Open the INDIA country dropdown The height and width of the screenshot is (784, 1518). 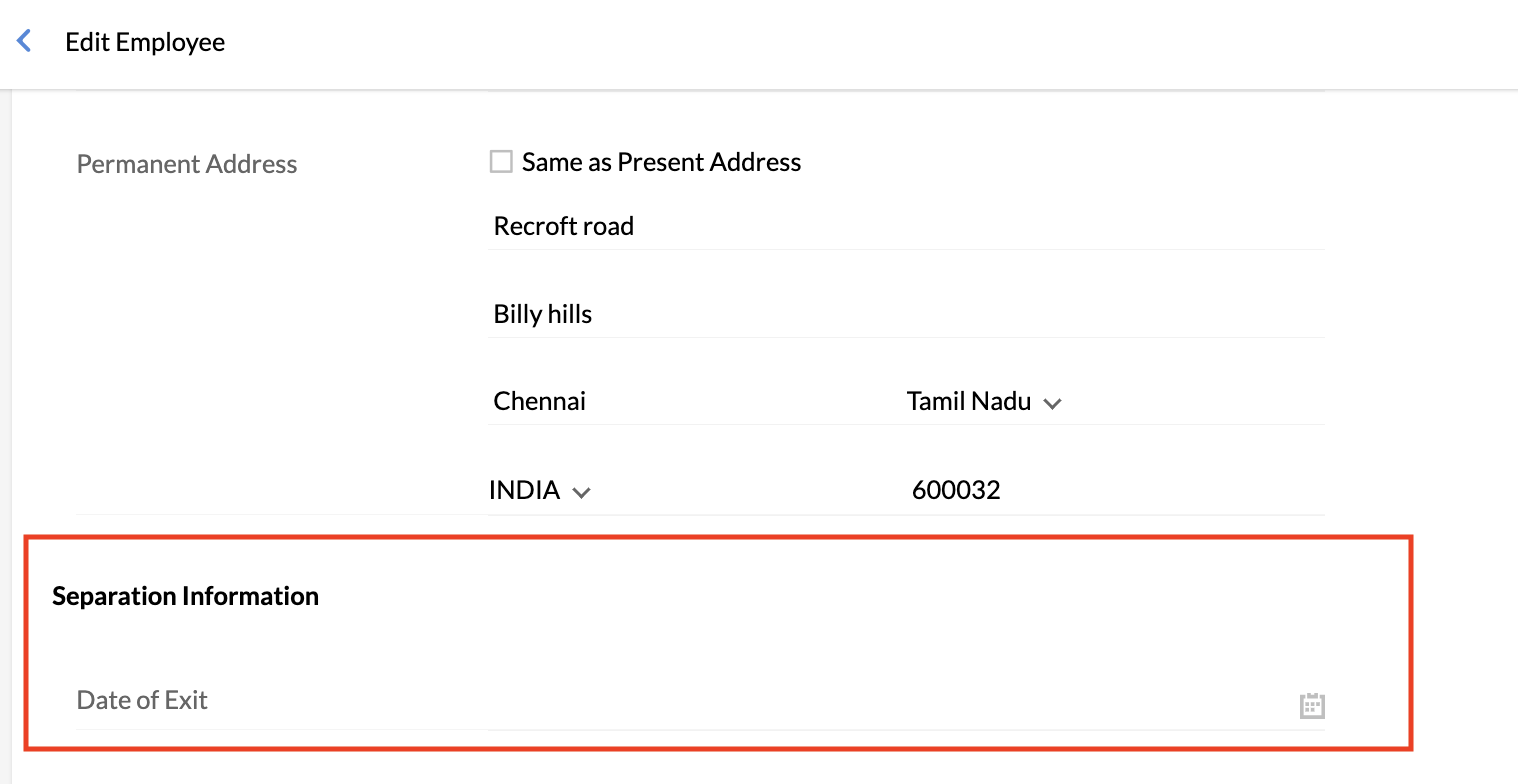pyautogui.click(x=524, y=490)
